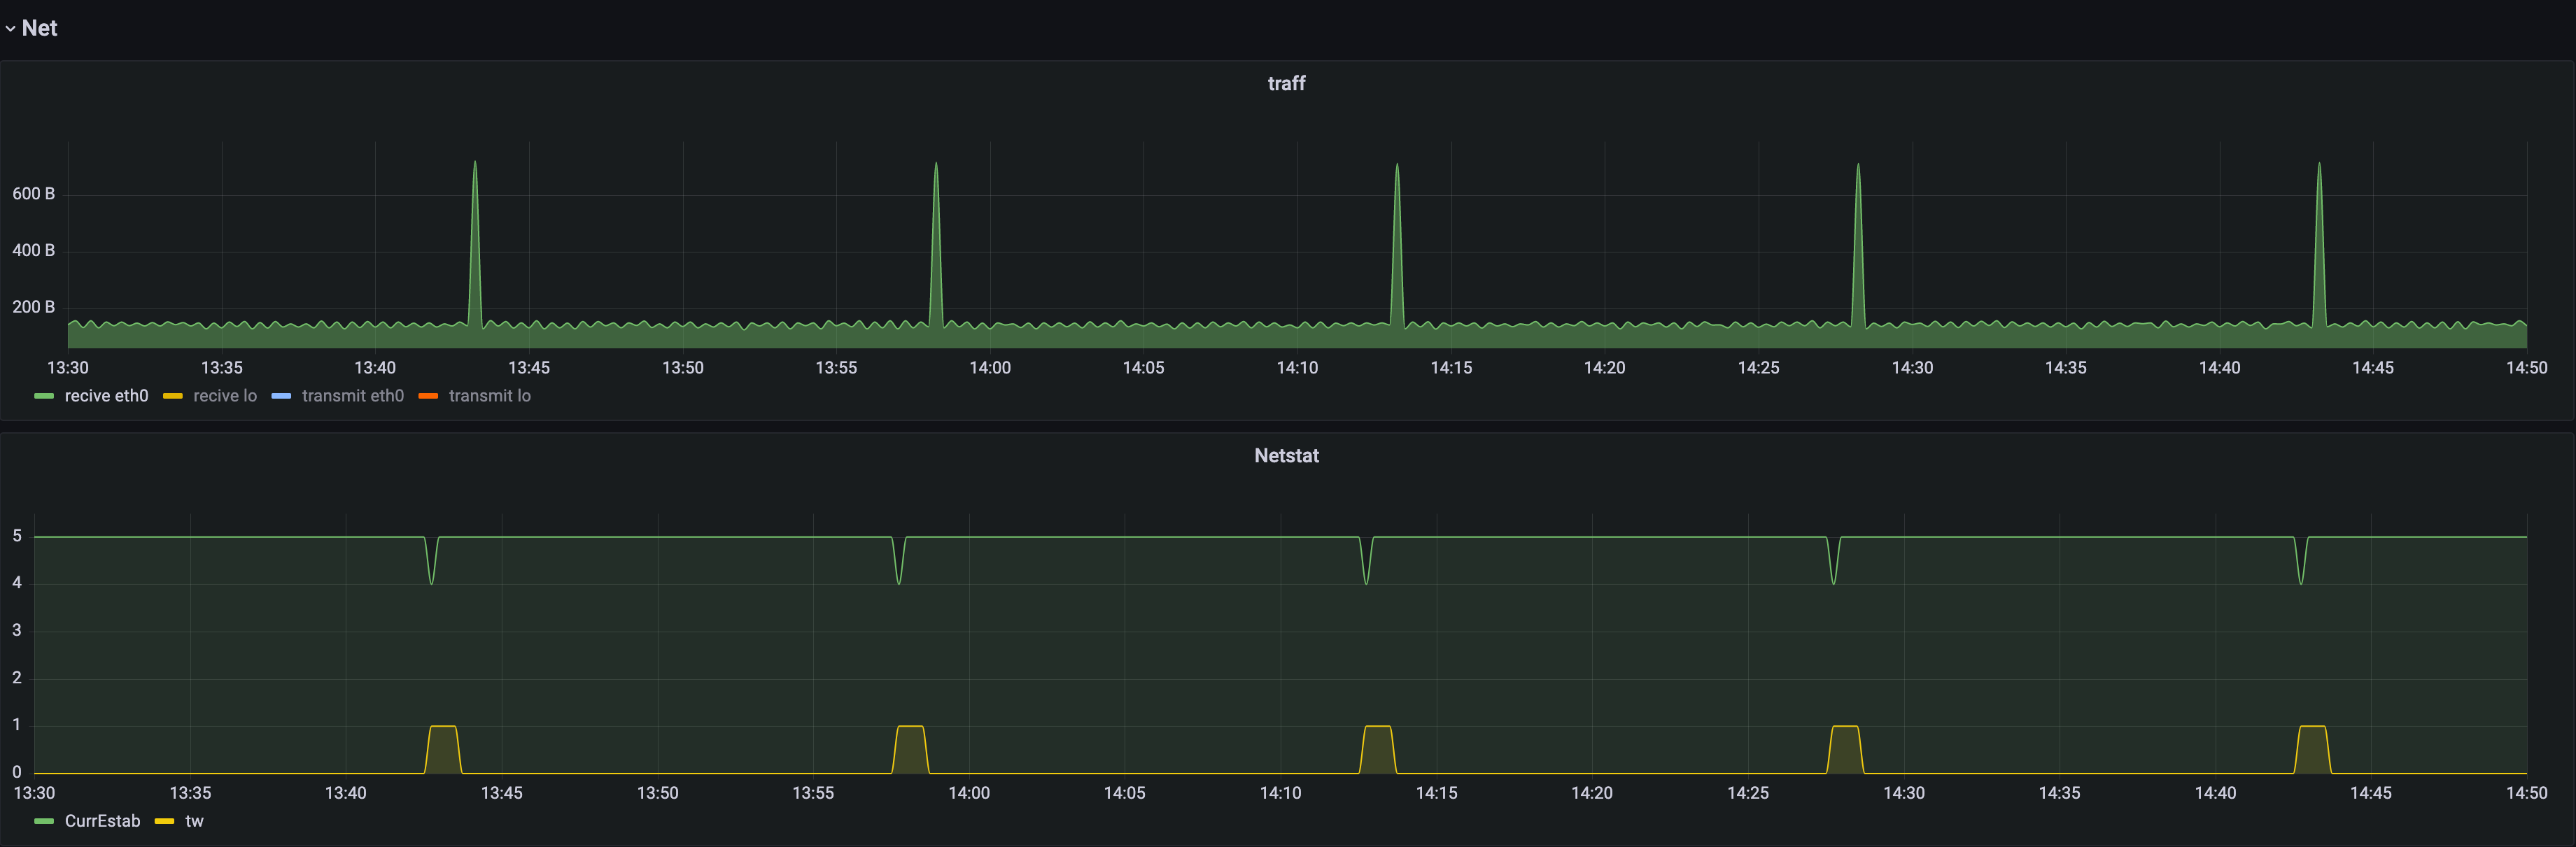Click yellow color swatch for tw

165,821
